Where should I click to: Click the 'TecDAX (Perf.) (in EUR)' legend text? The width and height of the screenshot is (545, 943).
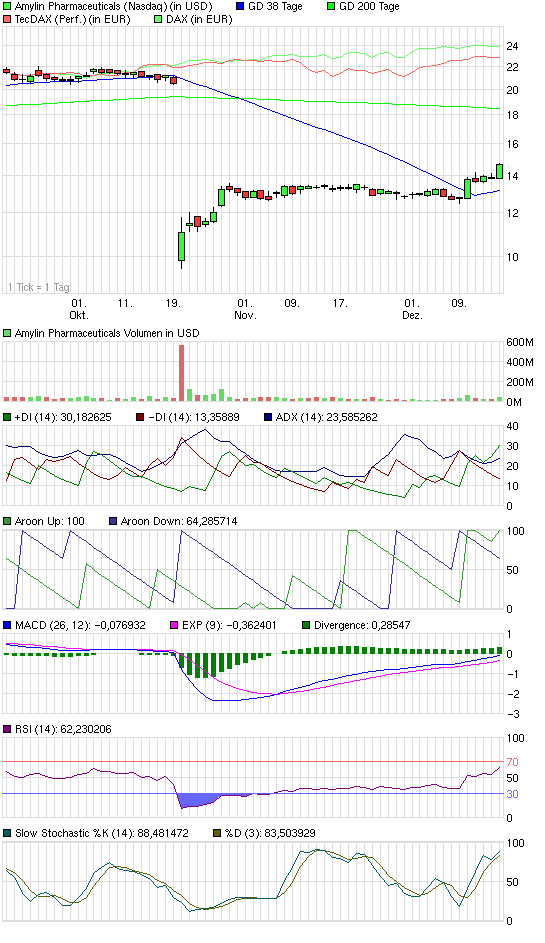point(72,19)
